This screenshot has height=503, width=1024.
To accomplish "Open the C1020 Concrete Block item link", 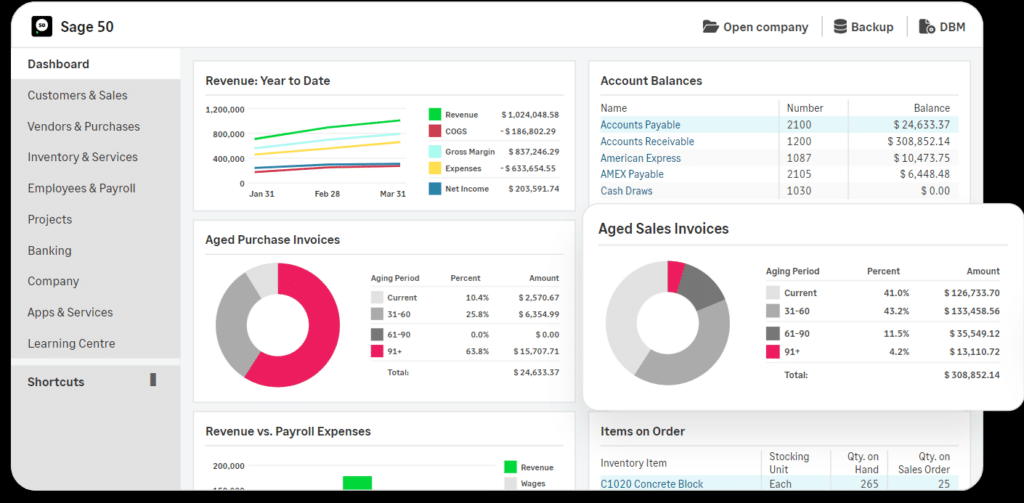I will 652,484.
